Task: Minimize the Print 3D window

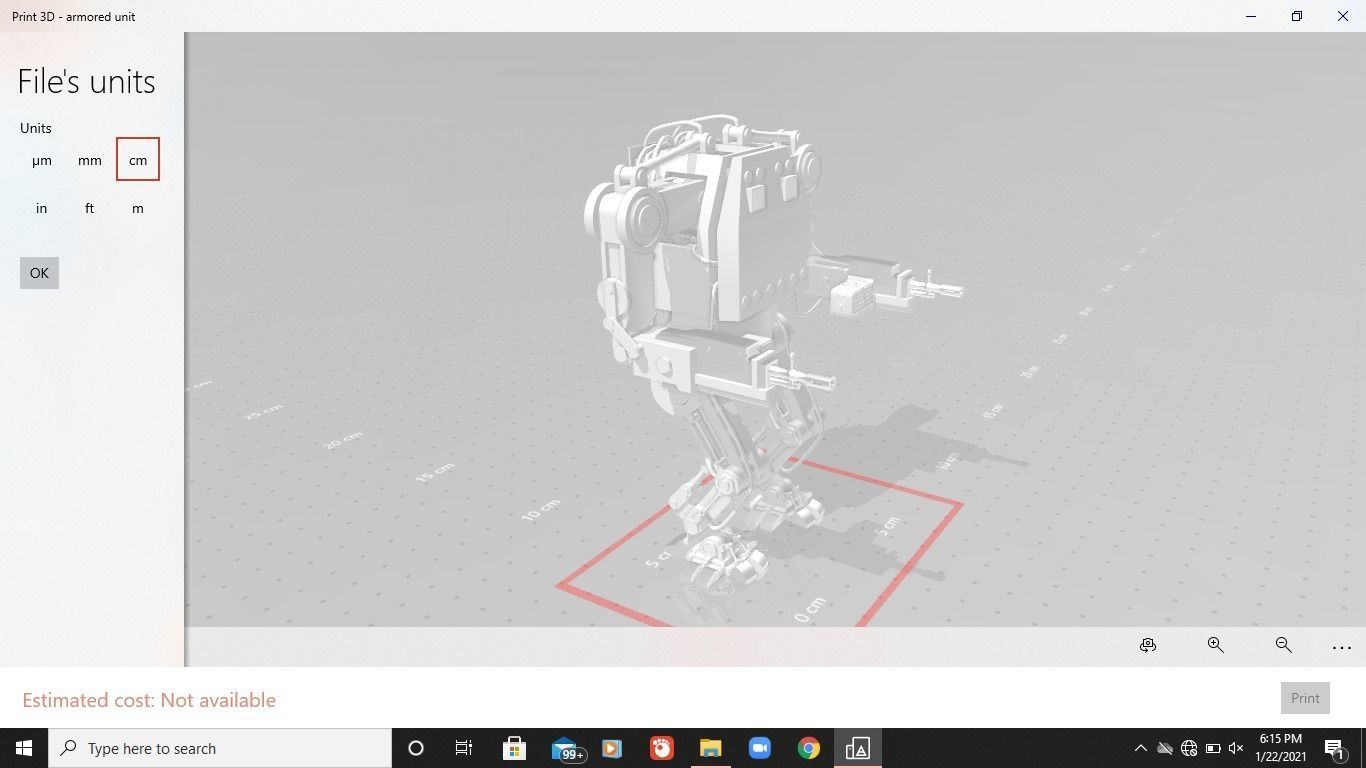Action: [x=1251, y=16]
